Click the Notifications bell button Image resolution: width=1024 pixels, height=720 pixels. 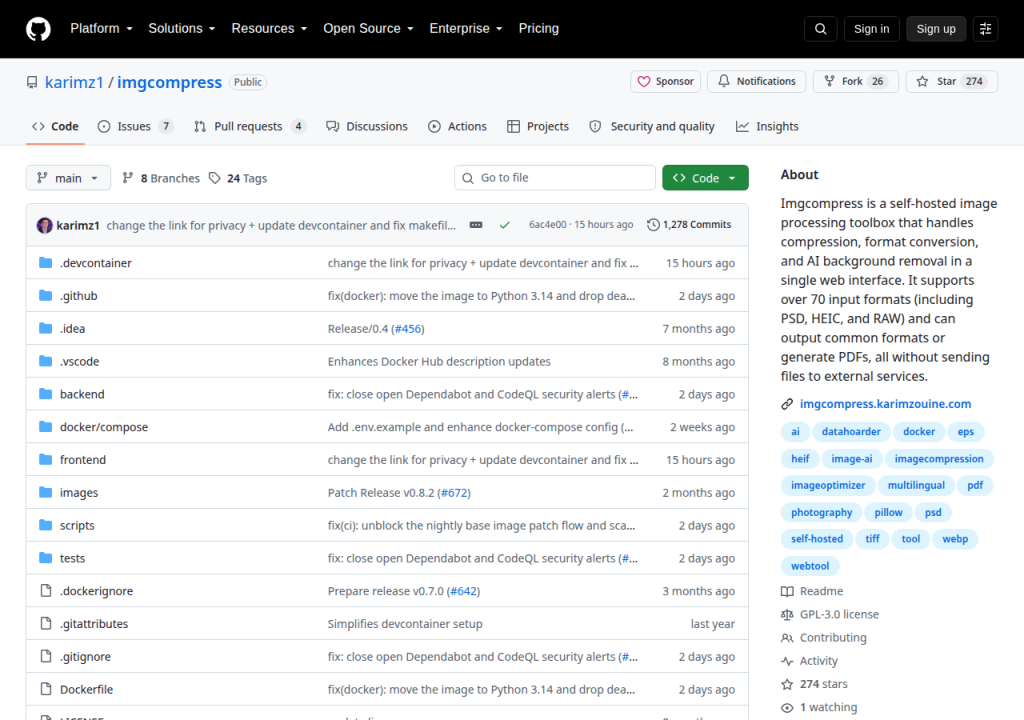coord(757,82)
